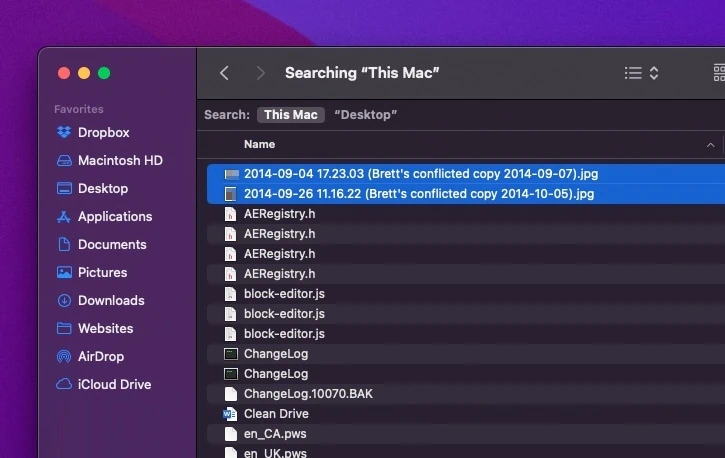Open the view options up-down arrows
The image size is (725, 458).
654,73
